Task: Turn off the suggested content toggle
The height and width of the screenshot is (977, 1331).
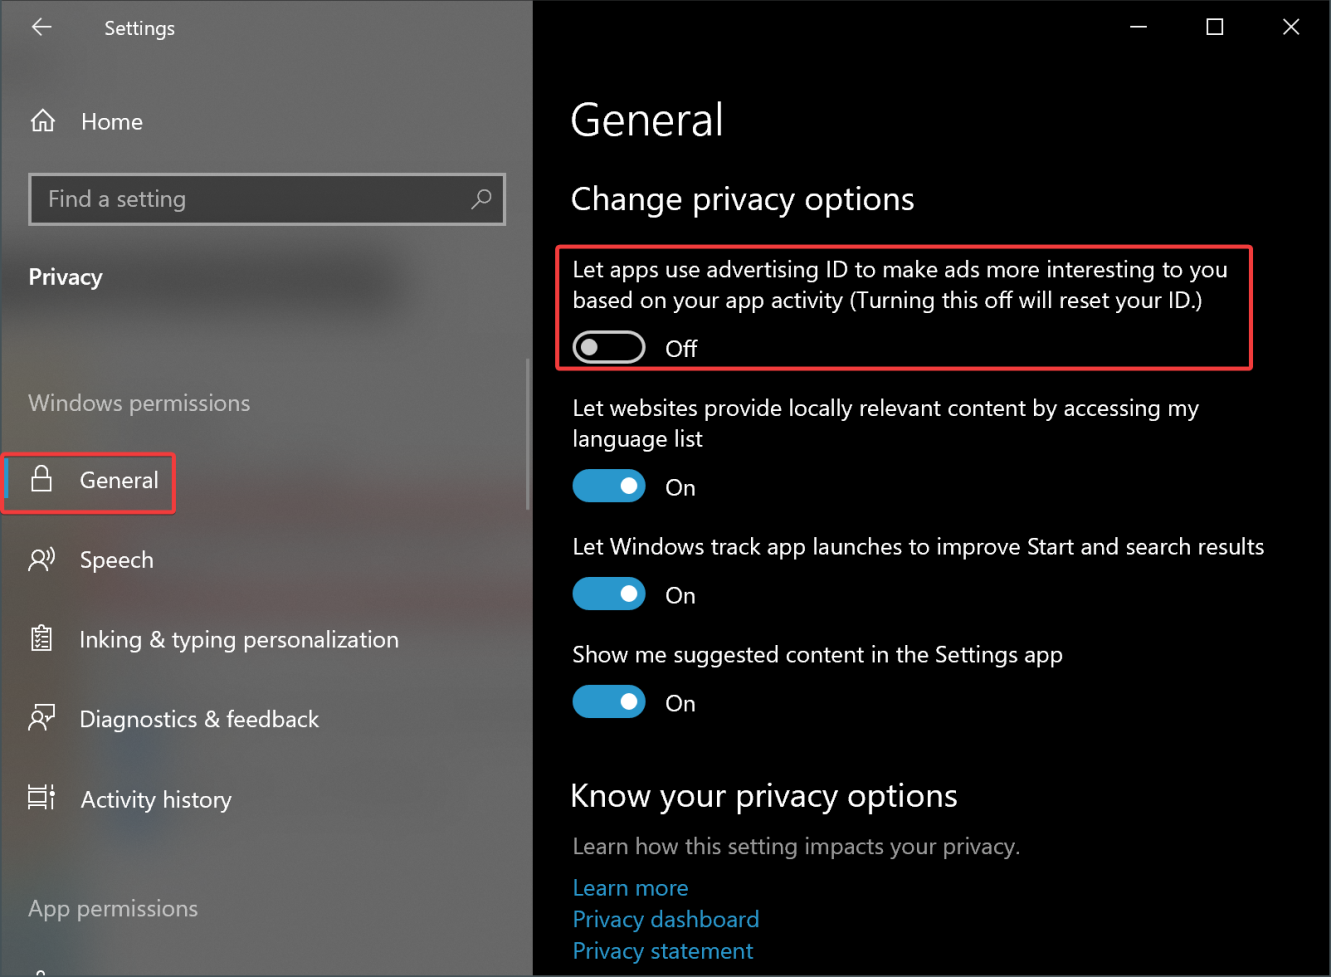Action: pos(608,703)
